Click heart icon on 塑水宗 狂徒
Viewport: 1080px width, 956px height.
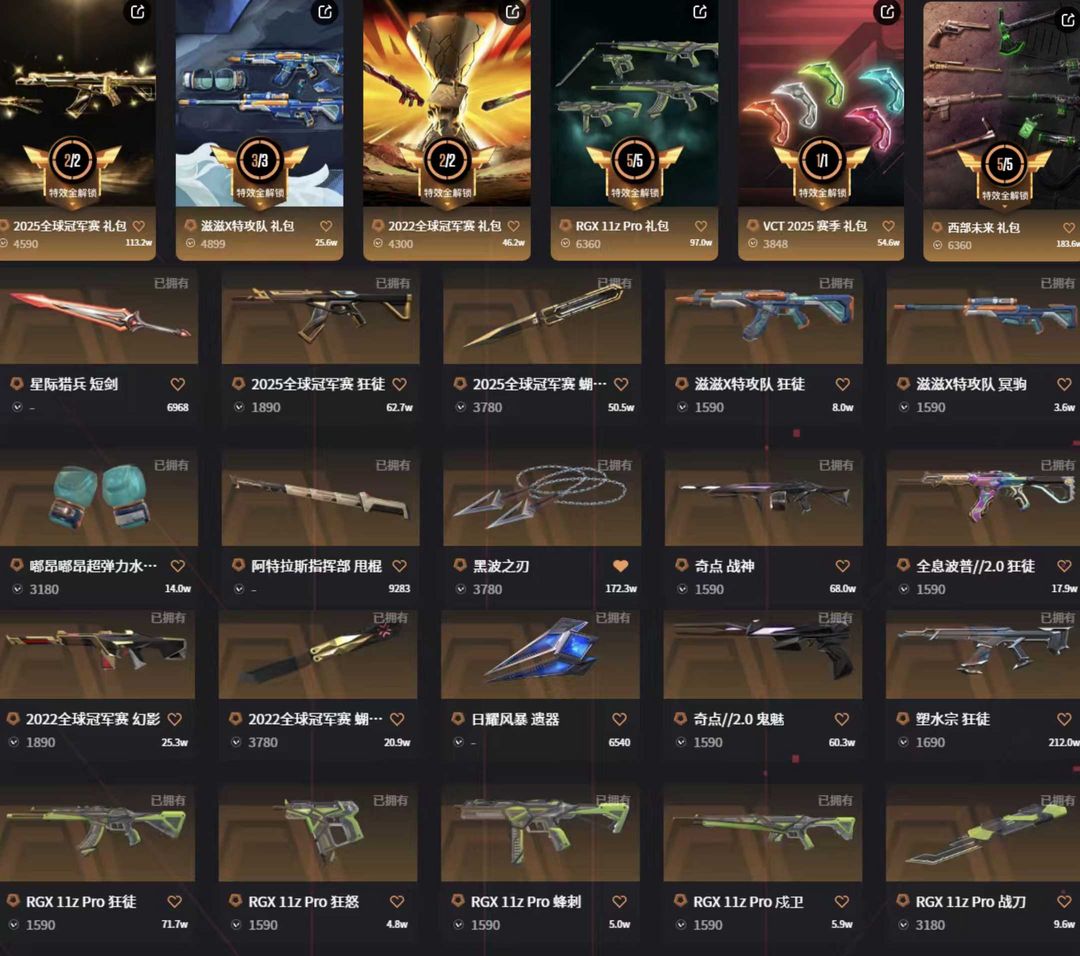coord(1064,719)
